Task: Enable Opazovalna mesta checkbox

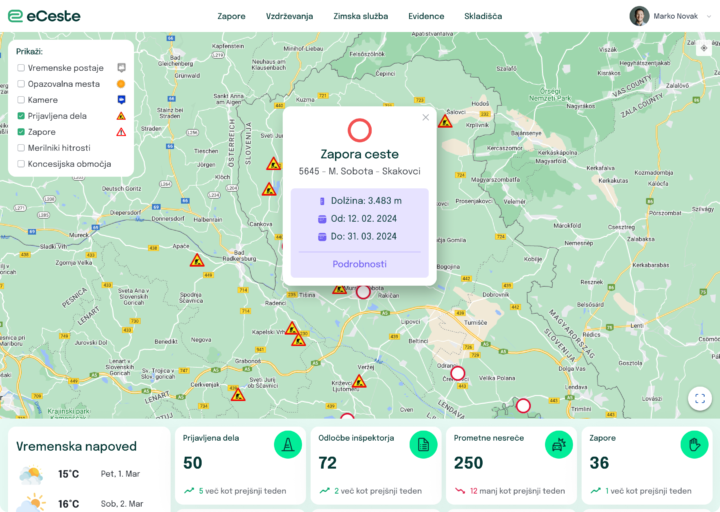Action: pyautogui.click(x=21, y=84)
